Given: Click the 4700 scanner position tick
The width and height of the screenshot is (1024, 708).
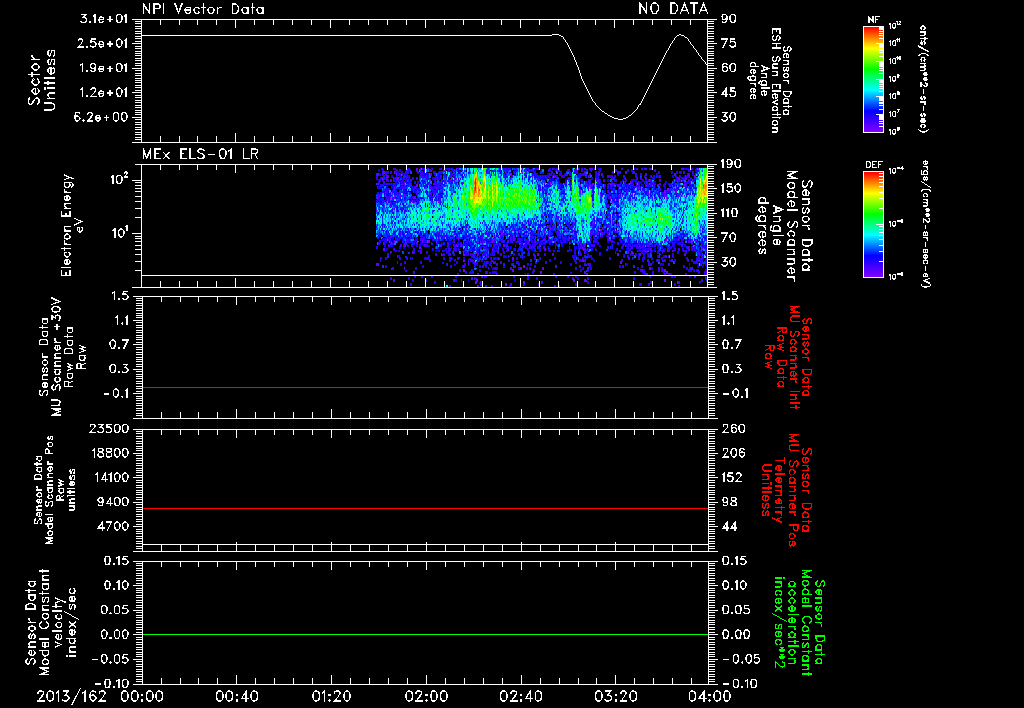Looking at the screenshot, I should pyautogui.click(x=112, y=526).
